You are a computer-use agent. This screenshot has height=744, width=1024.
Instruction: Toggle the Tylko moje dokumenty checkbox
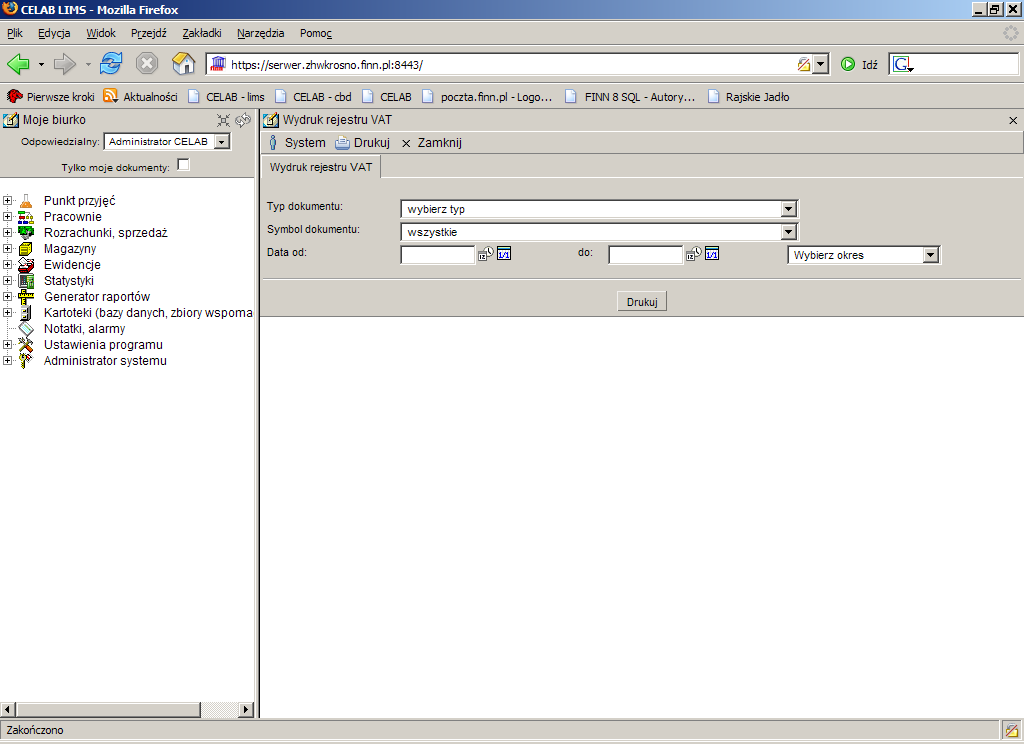[x=184, y=165]
